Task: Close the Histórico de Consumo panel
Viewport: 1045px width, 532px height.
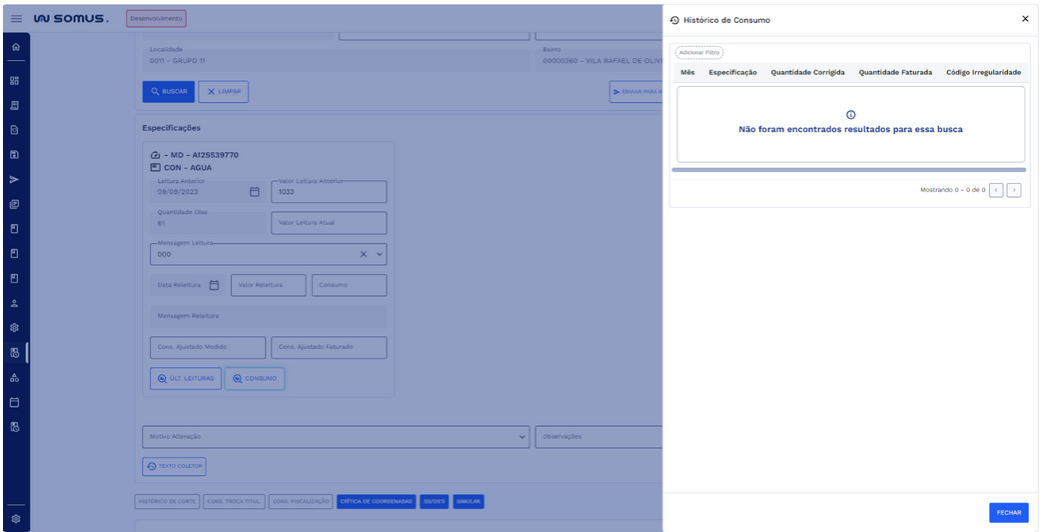Action: tap(1024, 19)
